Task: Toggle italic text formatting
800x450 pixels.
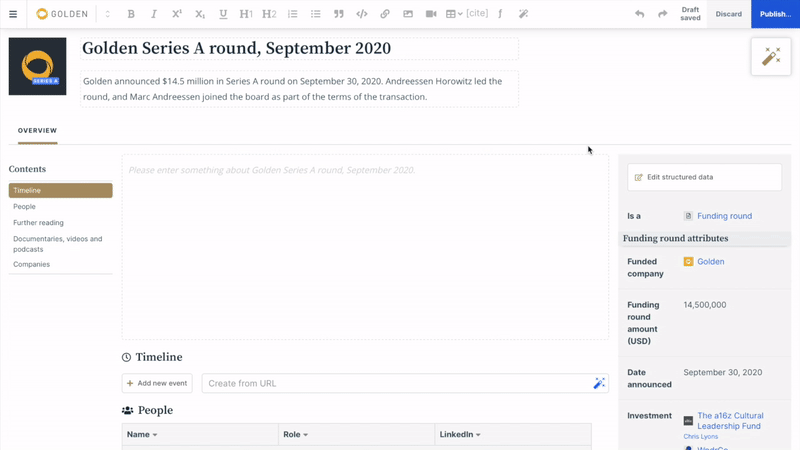Action: click(x=154, y=14)
